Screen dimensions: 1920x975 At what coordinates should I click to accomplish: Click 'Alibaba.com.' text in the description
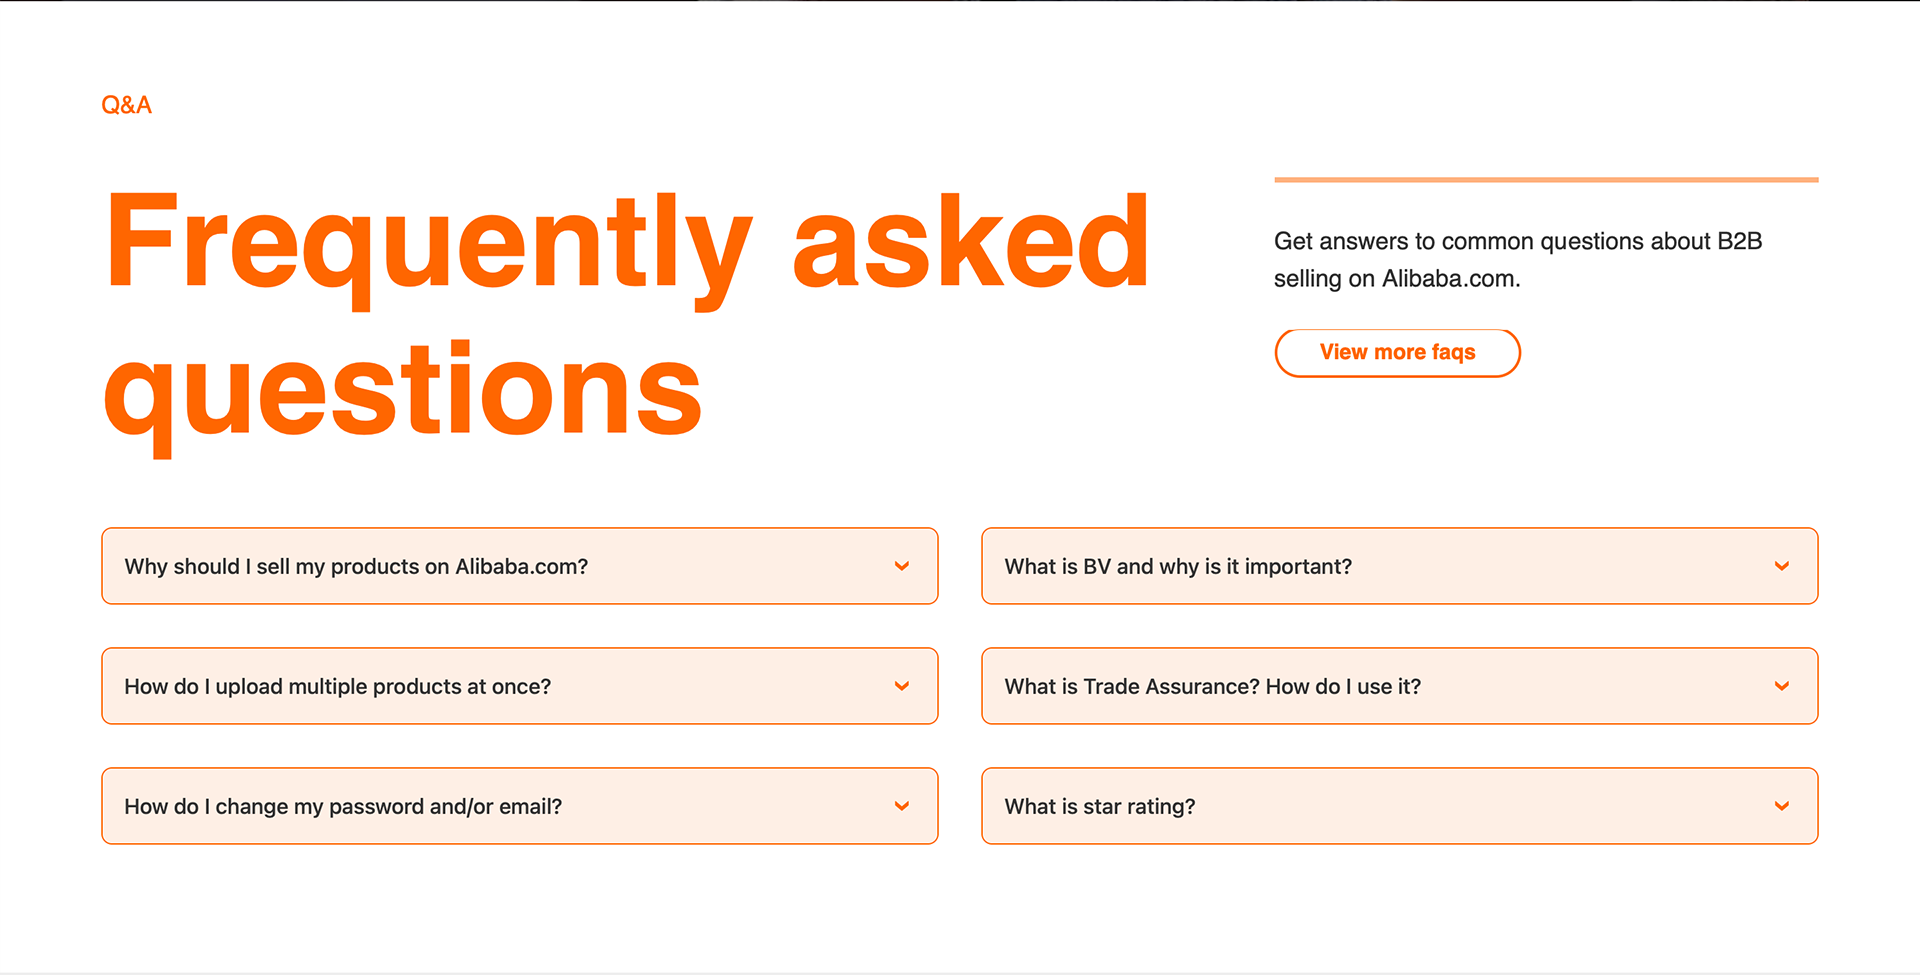[1450, 279]
